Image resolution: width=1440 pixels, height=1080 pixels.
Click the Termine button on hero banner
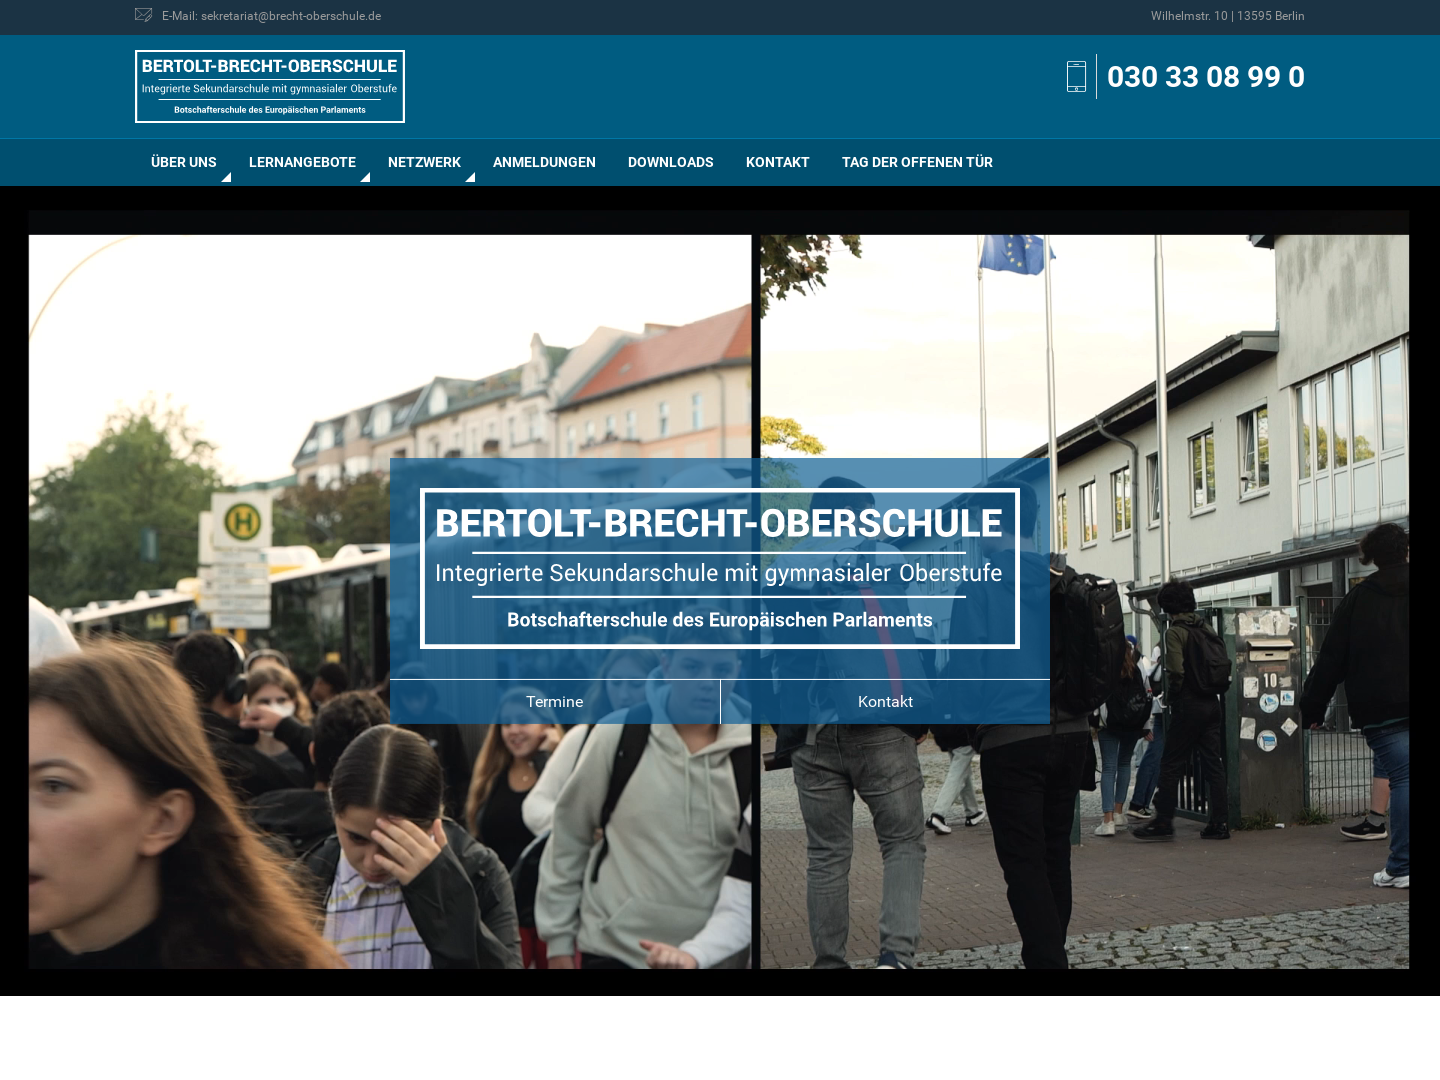[x=555, y=702]
